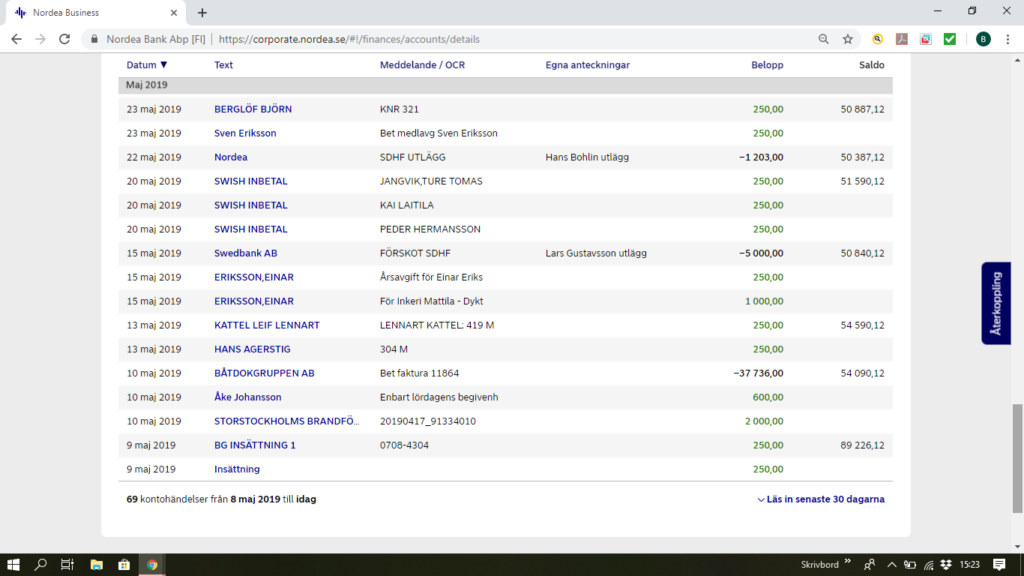This screenshot has height=576, width=1024.
Task: Open Windows taskbar search
Action: pos(40,565)
